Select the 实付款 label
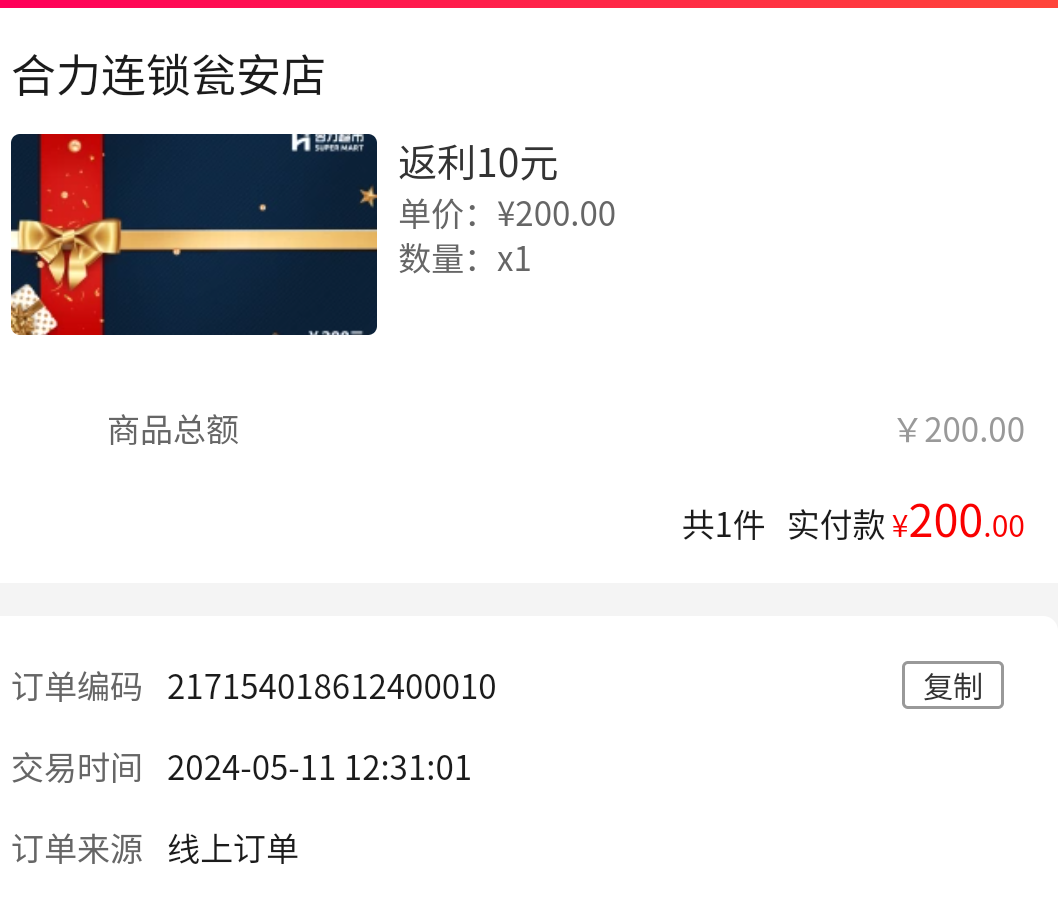1058x897 pixels. click(x=836, y=525)
